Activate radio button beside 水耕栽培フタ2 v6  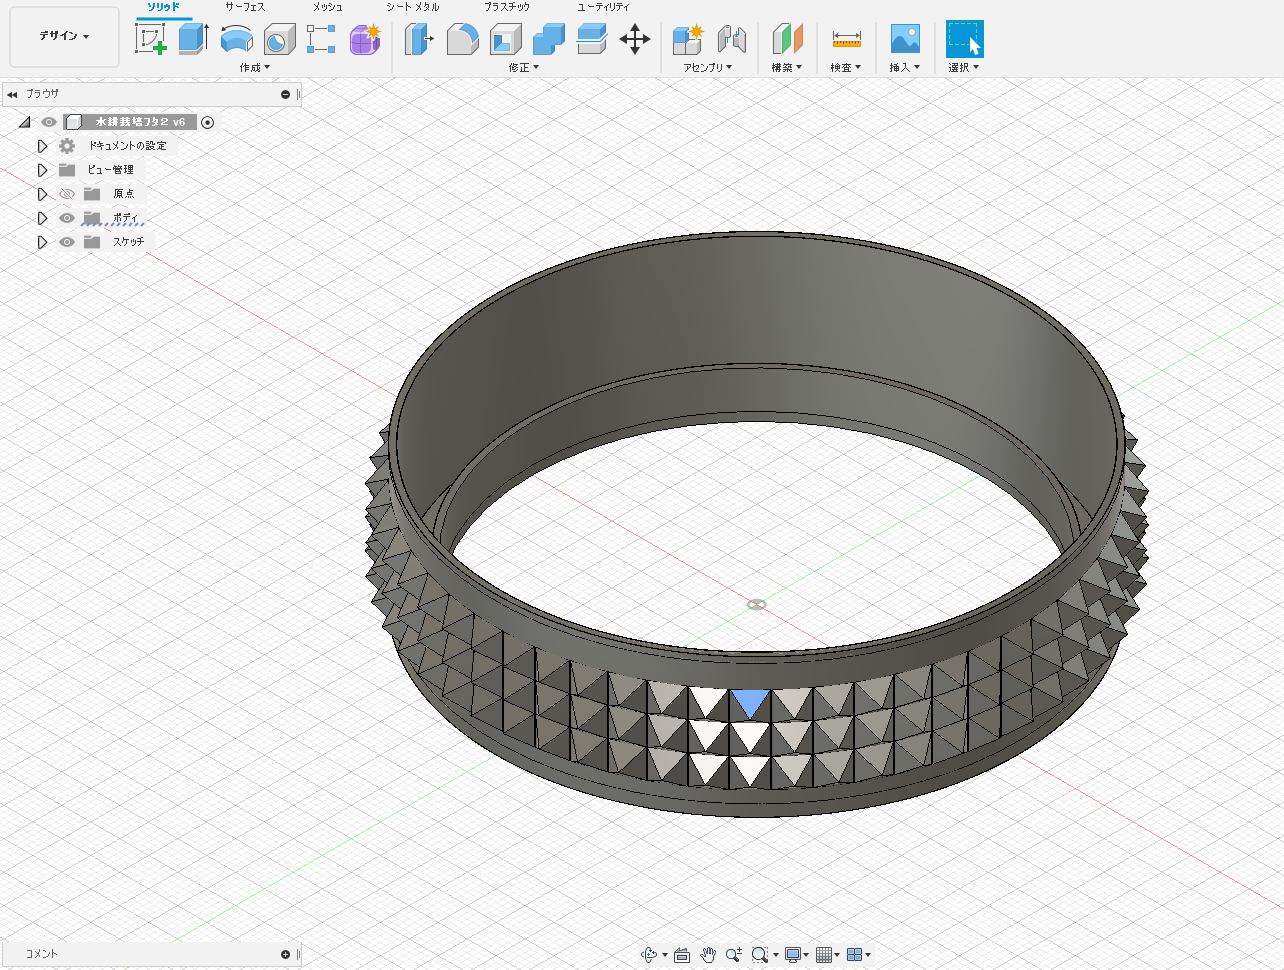click(208, 122)
